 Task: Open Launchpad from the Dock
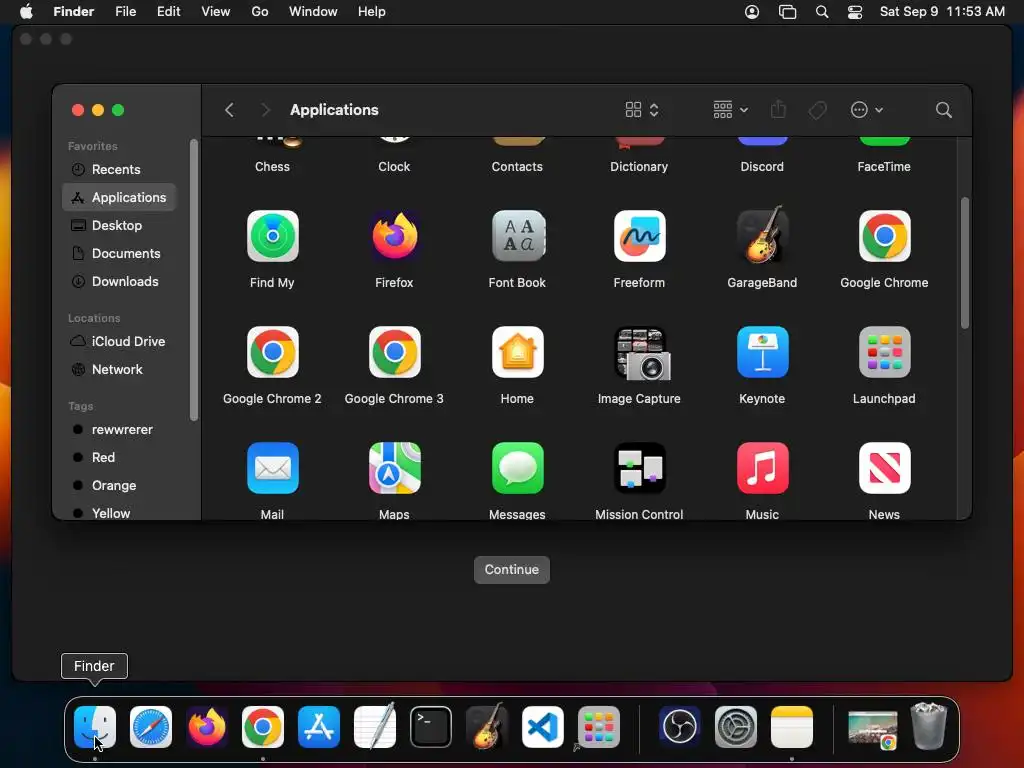point(599,726)
